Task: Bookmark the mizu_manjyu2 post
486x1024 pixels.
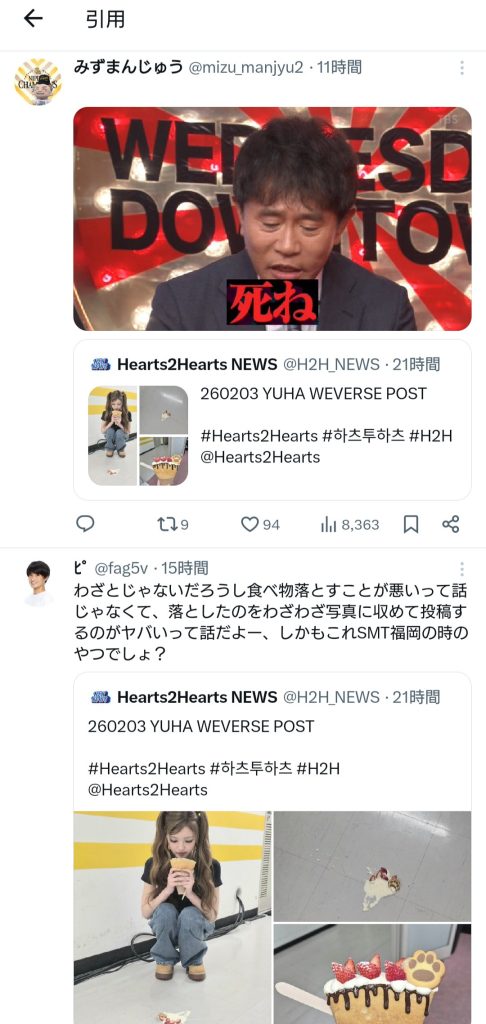Action: [x=411, y=524]
